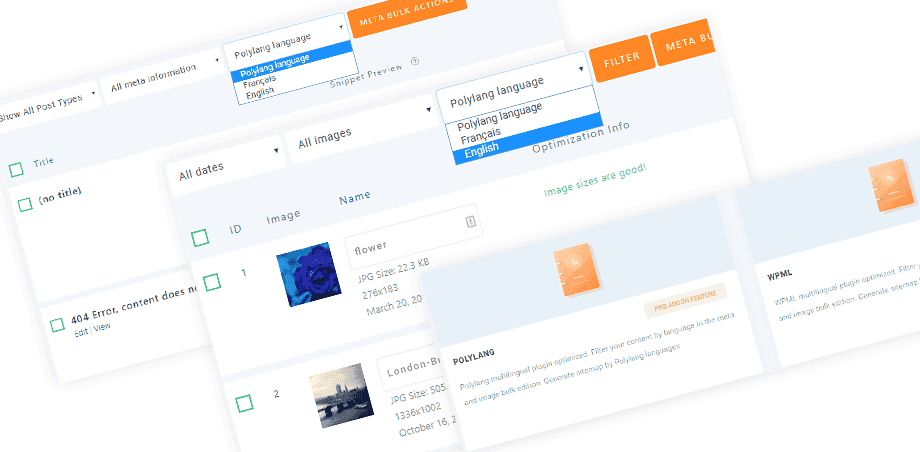
Task: Click the WPML card notebook icon
Action: (x=892, y=185)
